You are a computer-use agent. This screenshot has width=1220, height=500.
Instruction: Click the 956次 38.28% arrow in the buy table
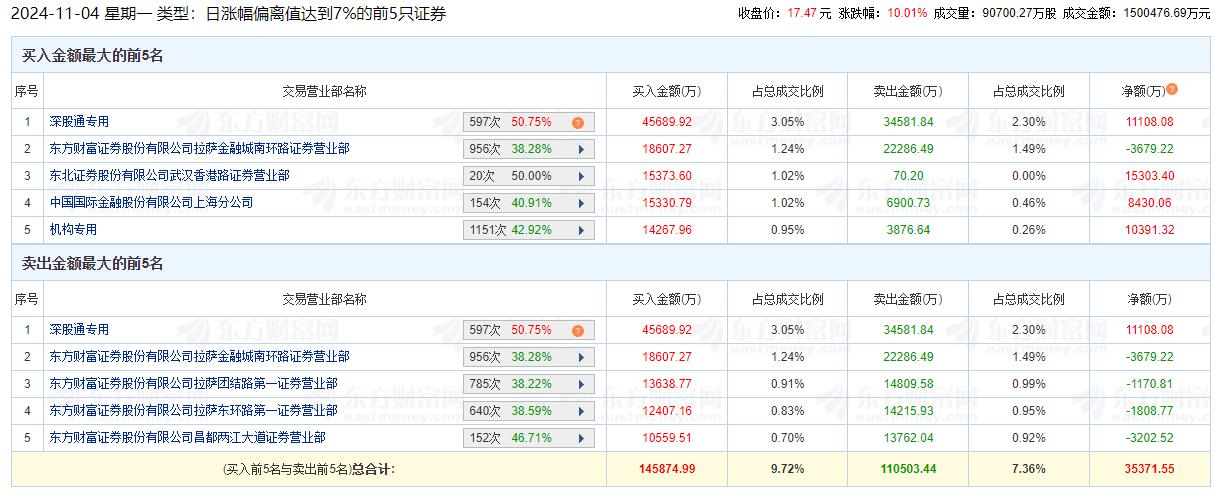point(581,149)
